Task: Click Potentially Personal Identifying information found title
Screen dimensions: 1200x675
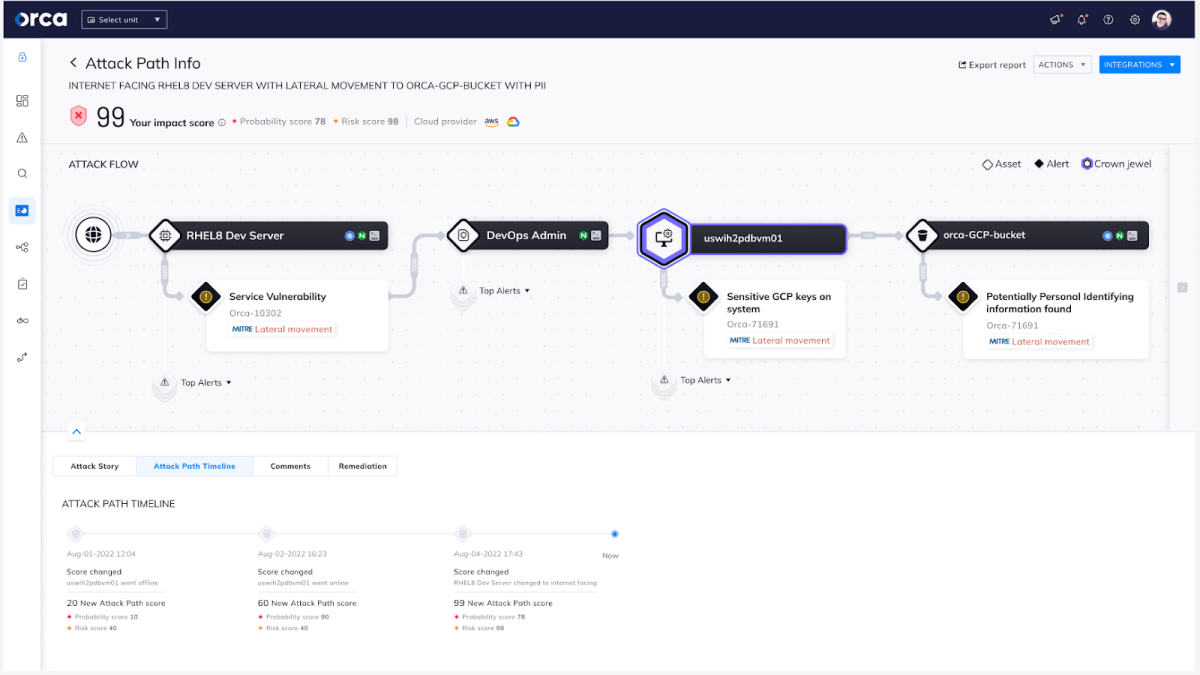Action: point(1060,303)
